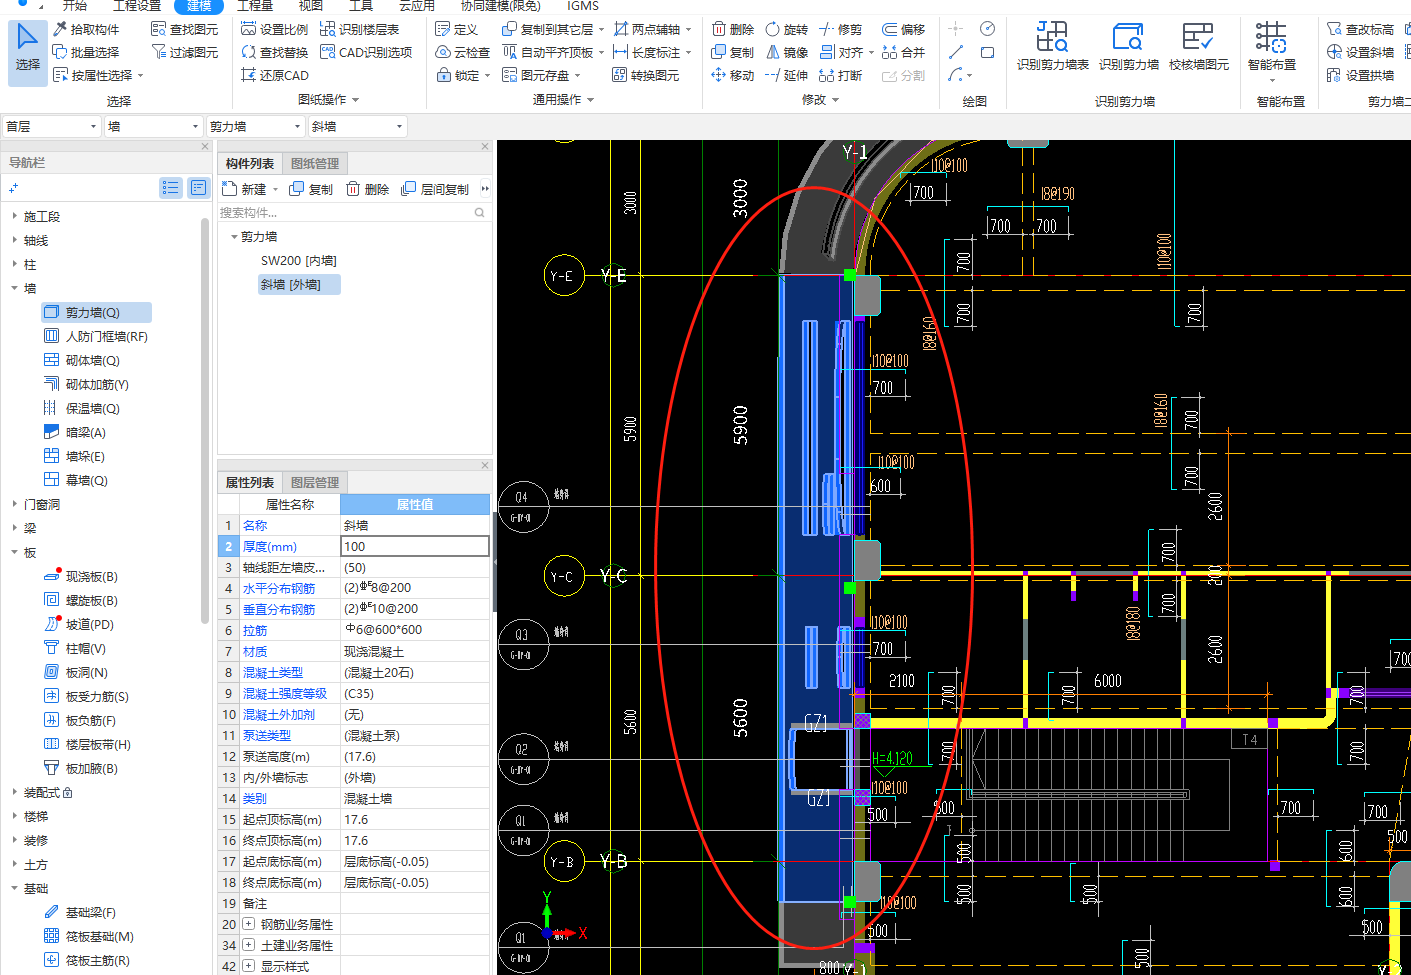Click 批量选择 tool
Image resolution: width=1411 pixels, height=975 pixels.
(x=86, y=52)
